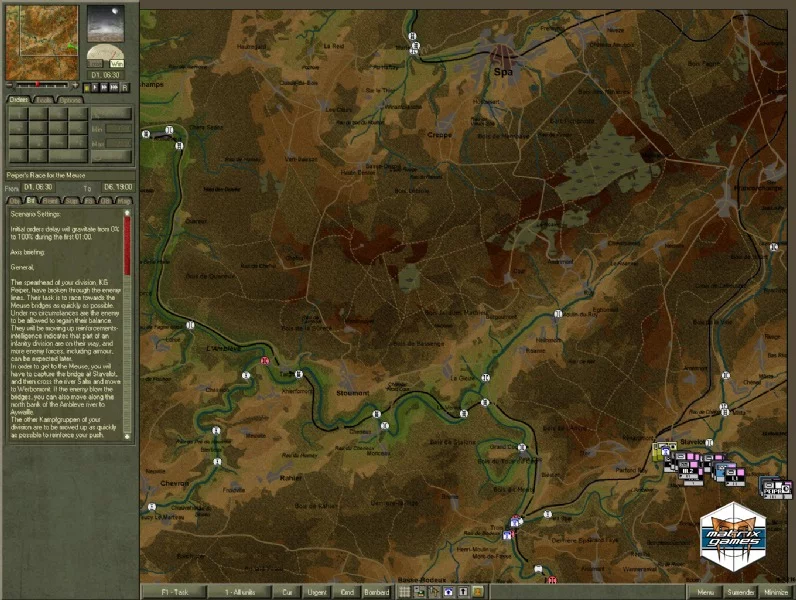Toggle the map grid overlay icon

(x=405, y=591)
